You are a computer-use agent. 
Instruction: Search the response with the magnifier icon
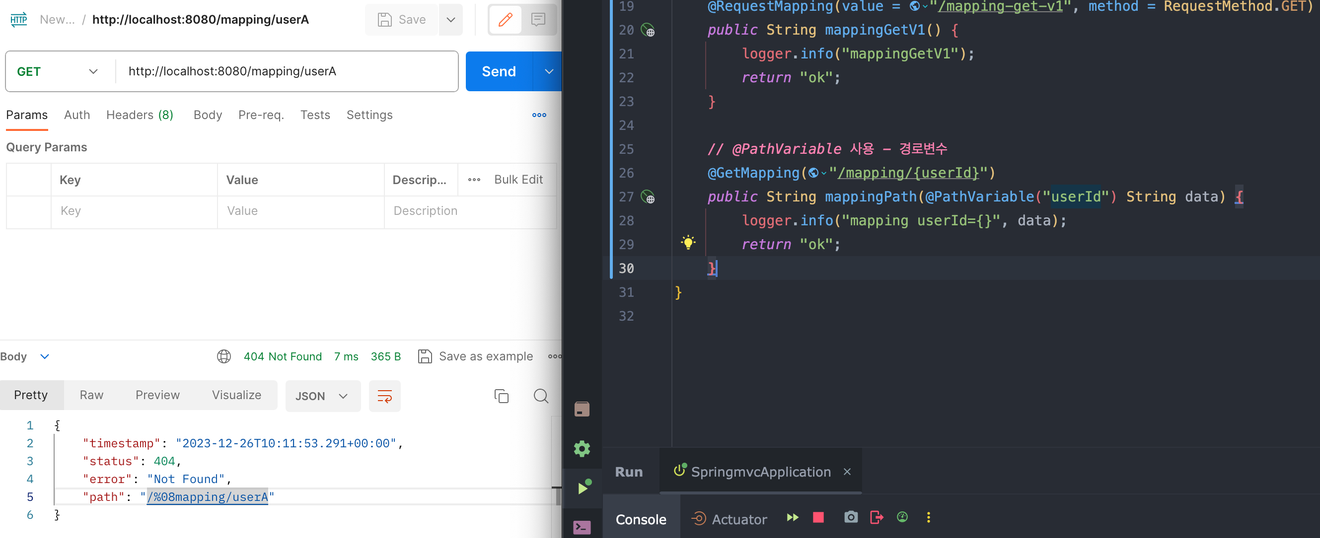pyautogui.click(x=541, y=396)
